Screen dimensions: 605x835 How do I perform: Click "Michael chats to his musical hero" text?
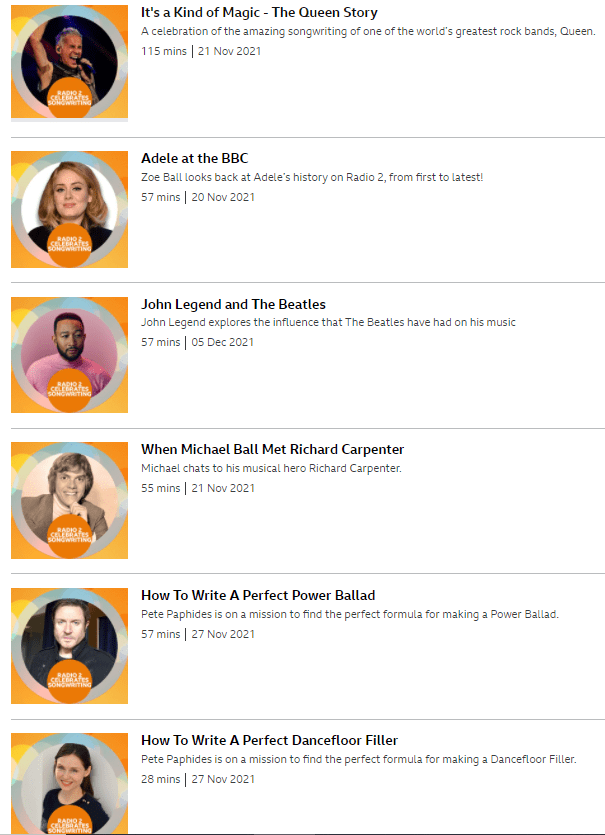tap(271, 468)
